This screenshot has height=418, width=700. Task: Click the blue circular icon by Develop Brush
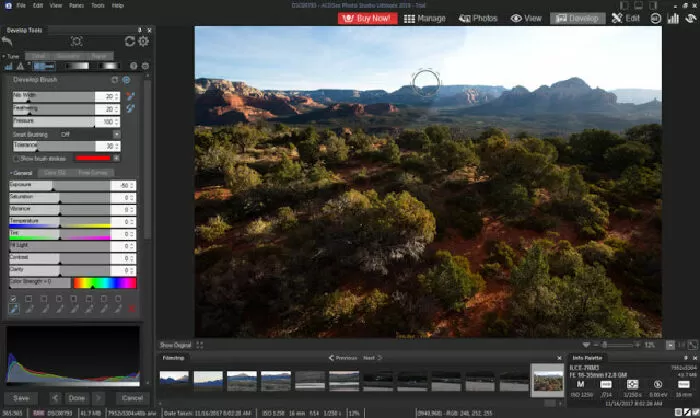[126, 79]
